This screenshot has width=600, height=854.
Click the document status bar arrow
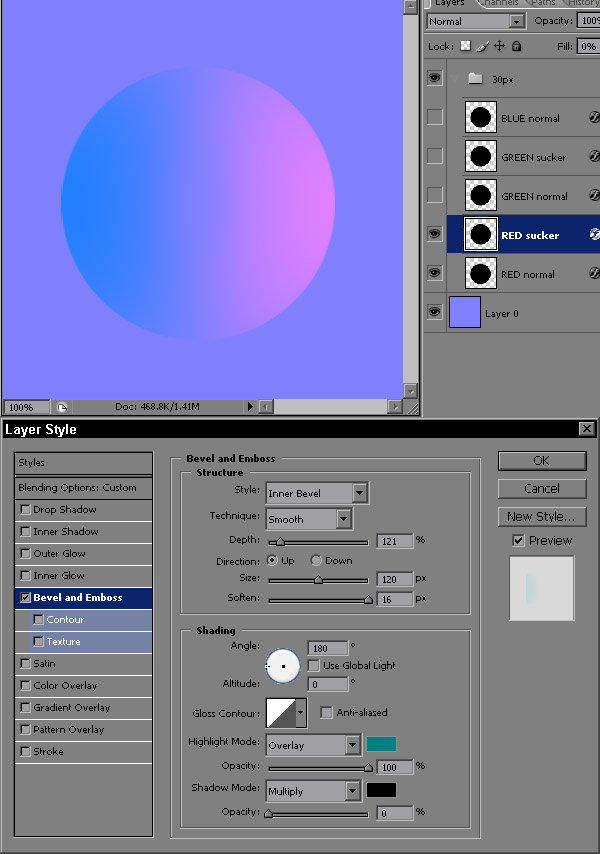(x=250, y=407)
